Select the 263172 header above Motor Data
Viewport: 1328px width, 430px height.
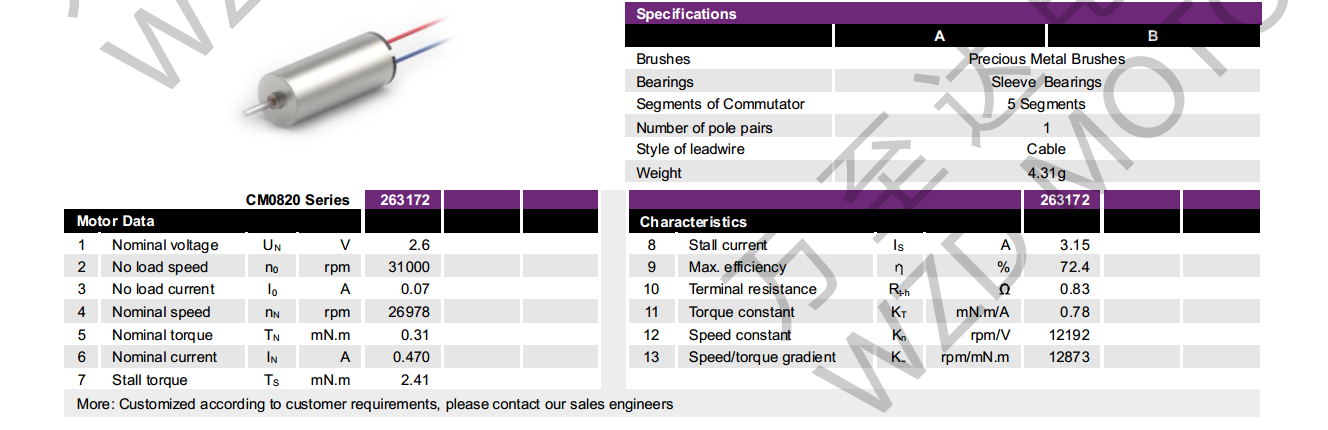click(x=405, y=200)
